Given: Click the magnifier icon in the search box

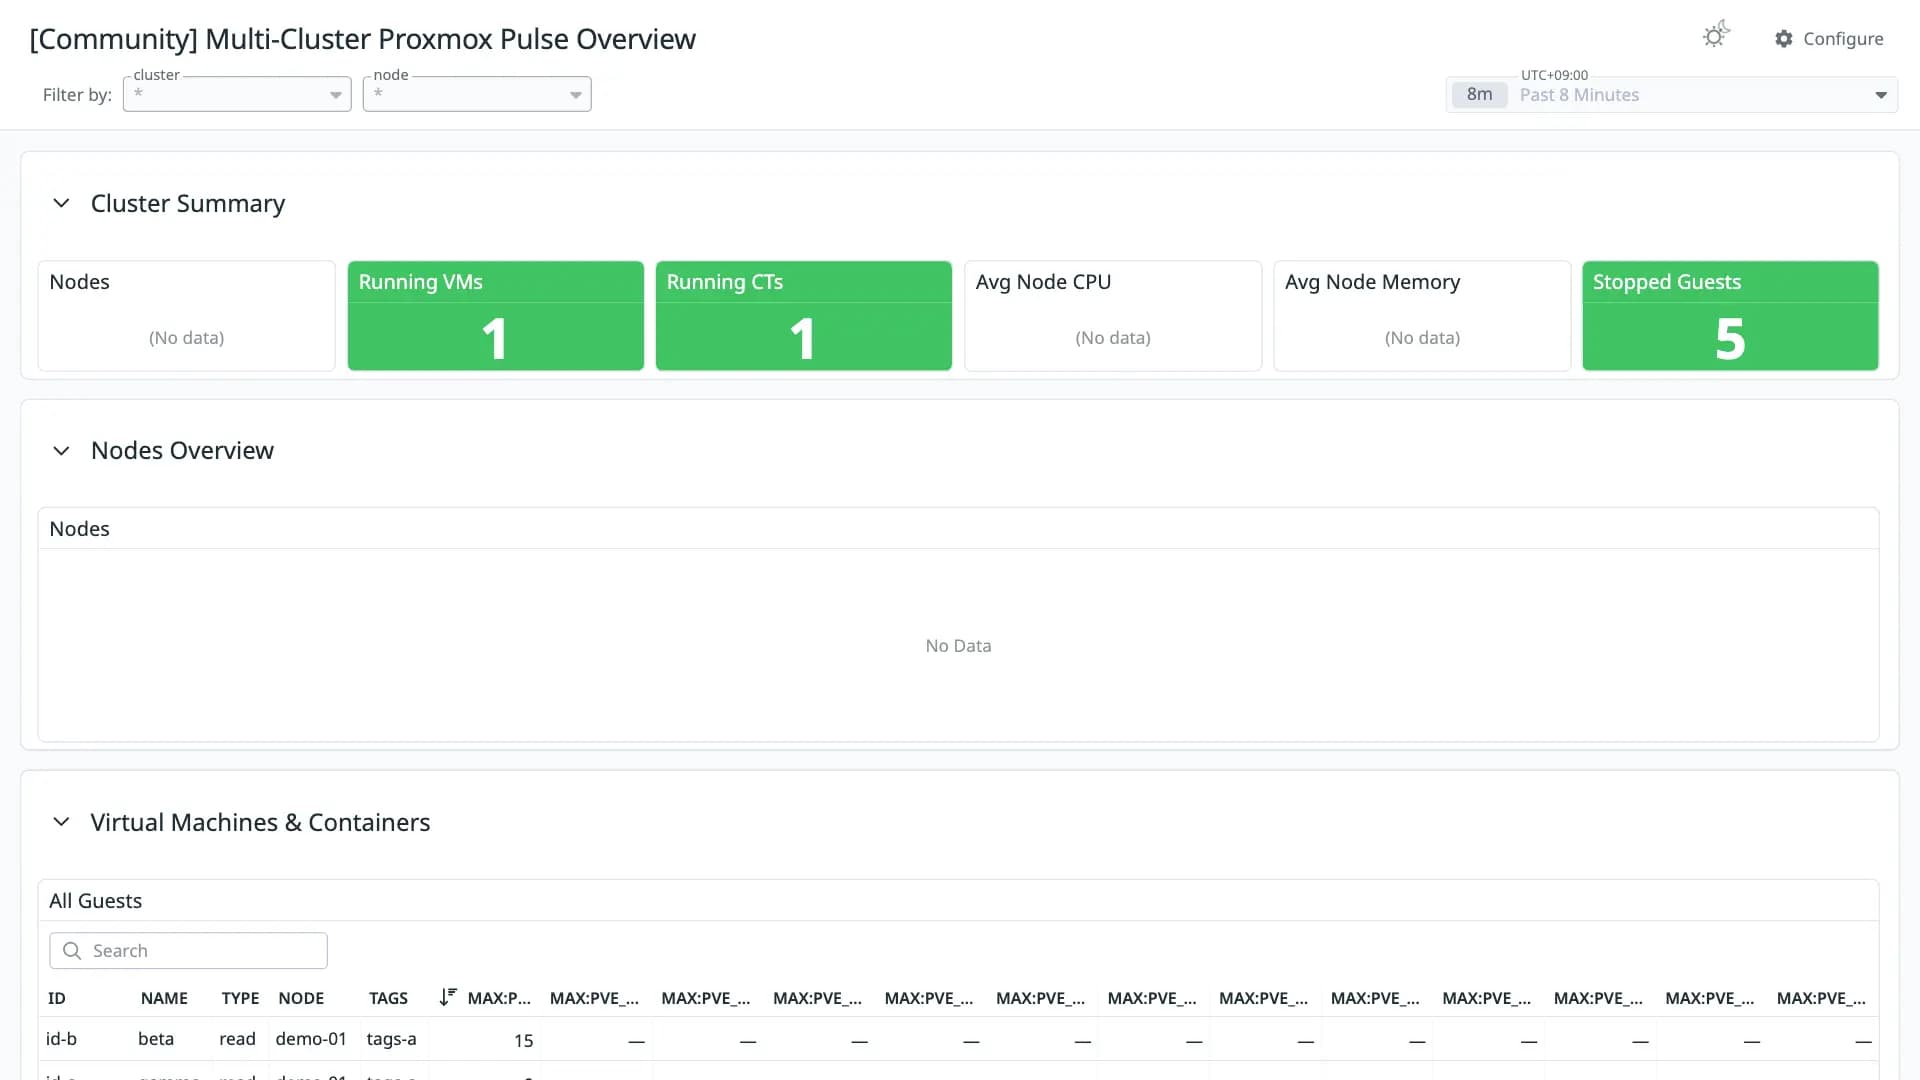Looking at the screenshot, I should 71,951.
